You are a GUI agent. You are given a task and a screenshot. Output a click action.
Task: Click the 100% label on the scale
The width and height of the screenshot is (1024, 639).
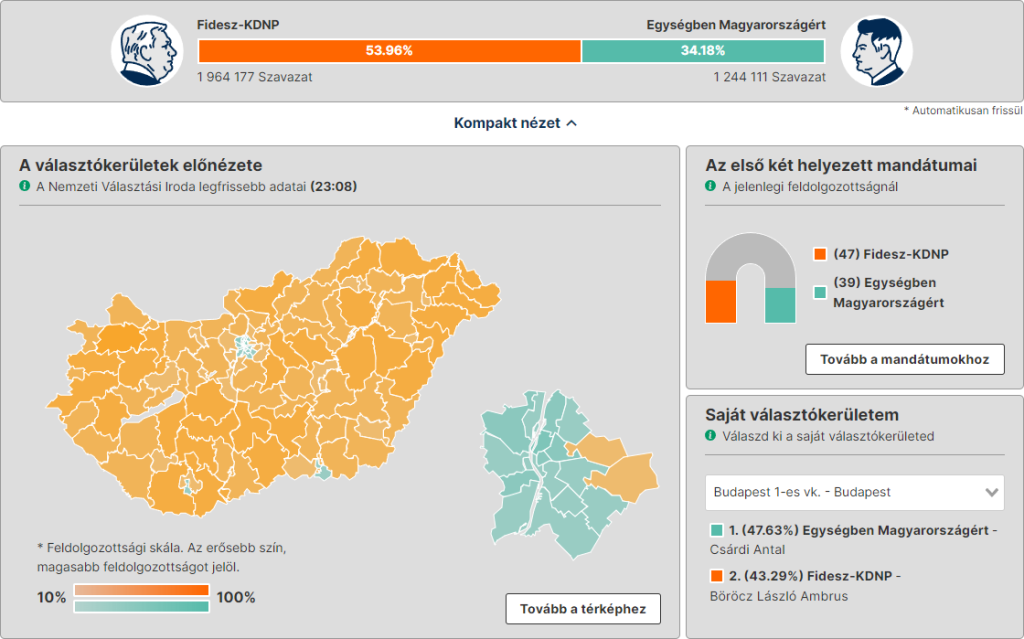[x=236, y=597]
